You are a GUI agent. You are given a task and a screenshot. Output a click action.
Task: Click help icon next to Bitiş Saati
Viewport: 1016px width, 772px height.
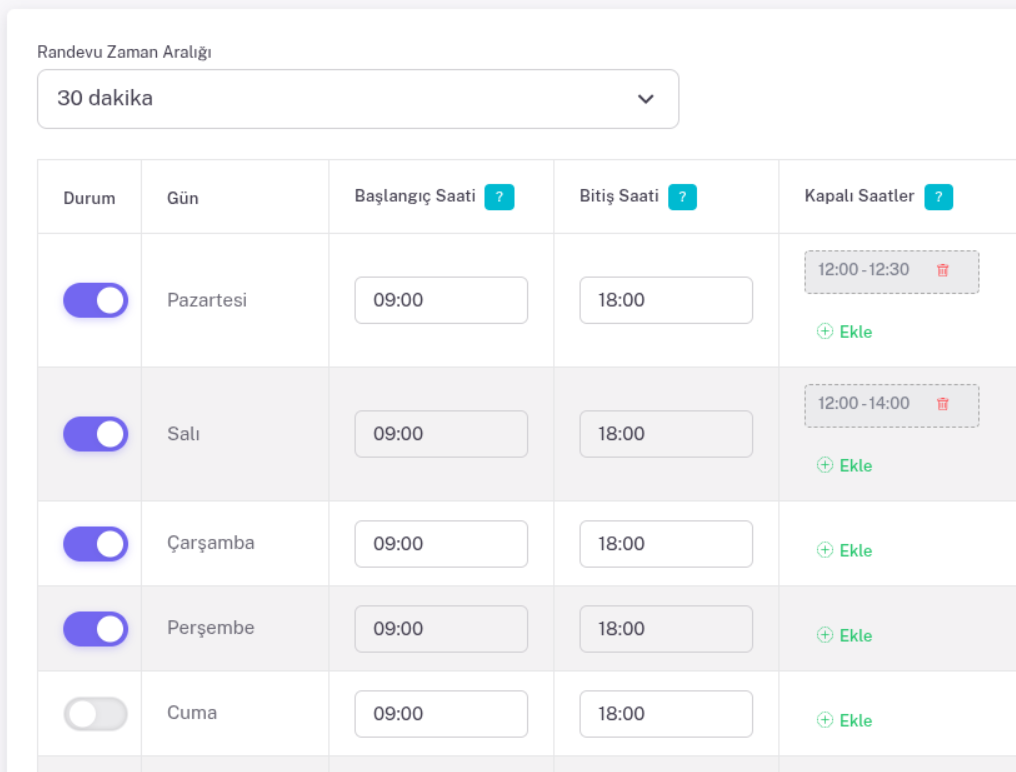682,198
